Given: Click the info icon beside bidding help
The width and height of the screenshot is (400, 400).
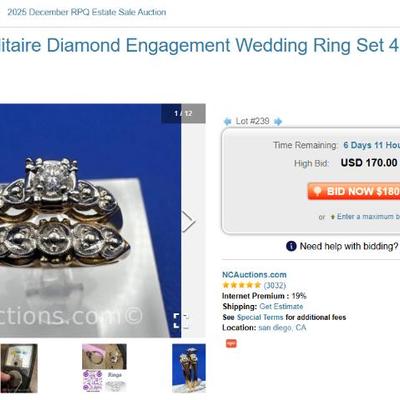Looking at the screenshot, I should [291, 246].
